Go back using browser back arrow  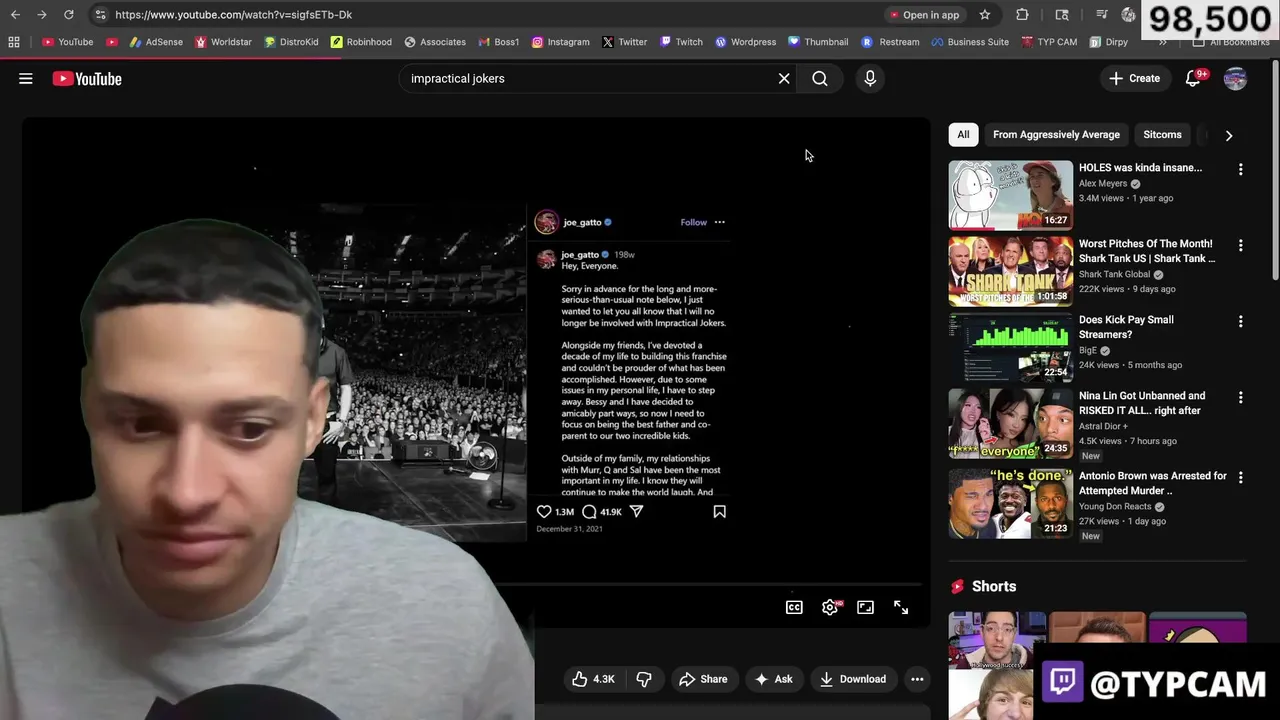click(x=15, y=14)
